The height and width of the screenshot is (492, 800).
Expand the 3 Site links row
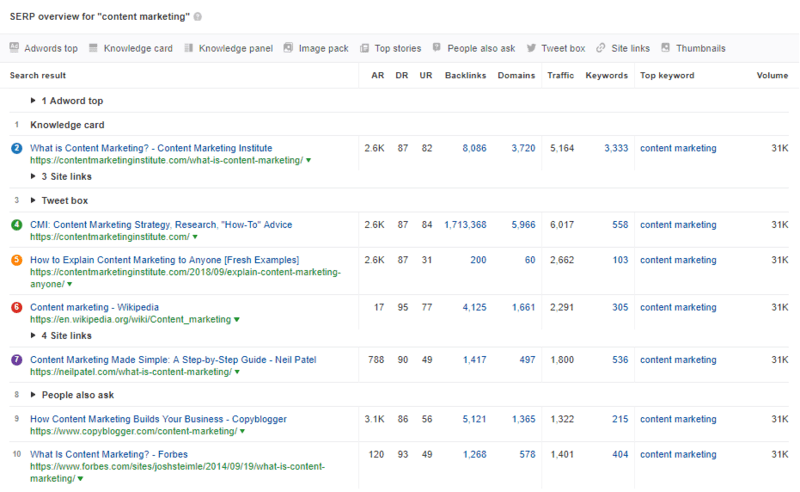click(x=33, y=176)
